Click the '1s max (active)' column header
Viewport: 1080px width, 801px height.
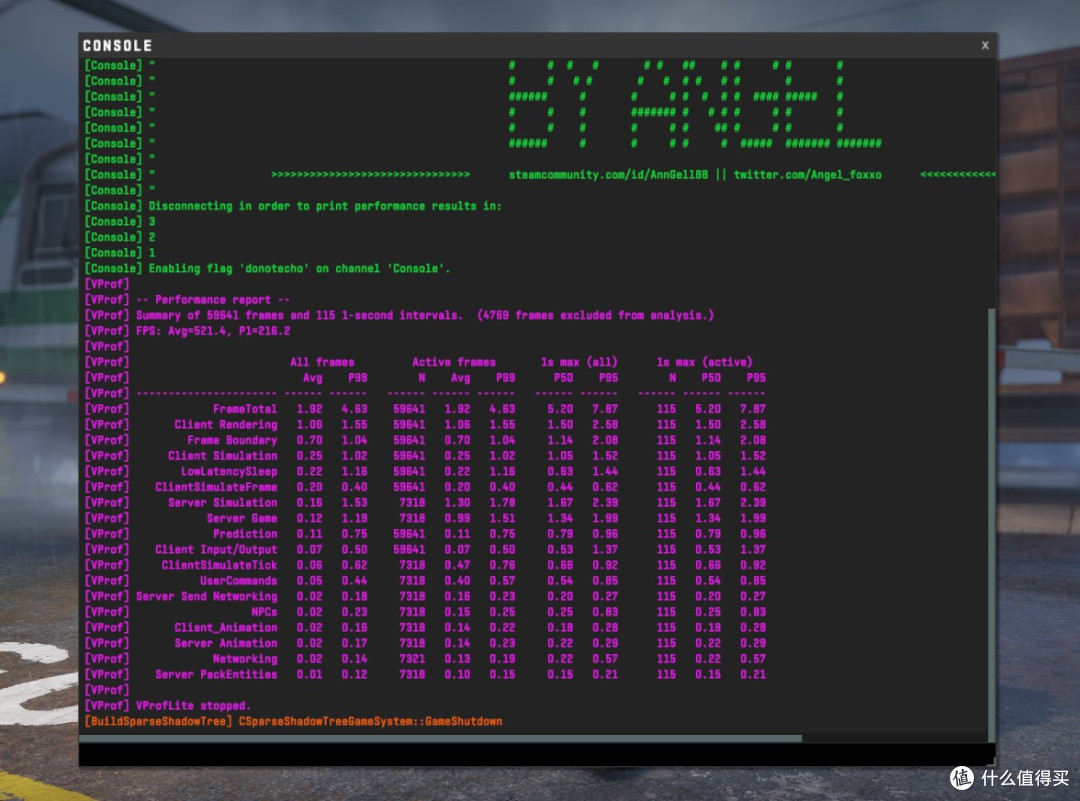click(704, 362)
